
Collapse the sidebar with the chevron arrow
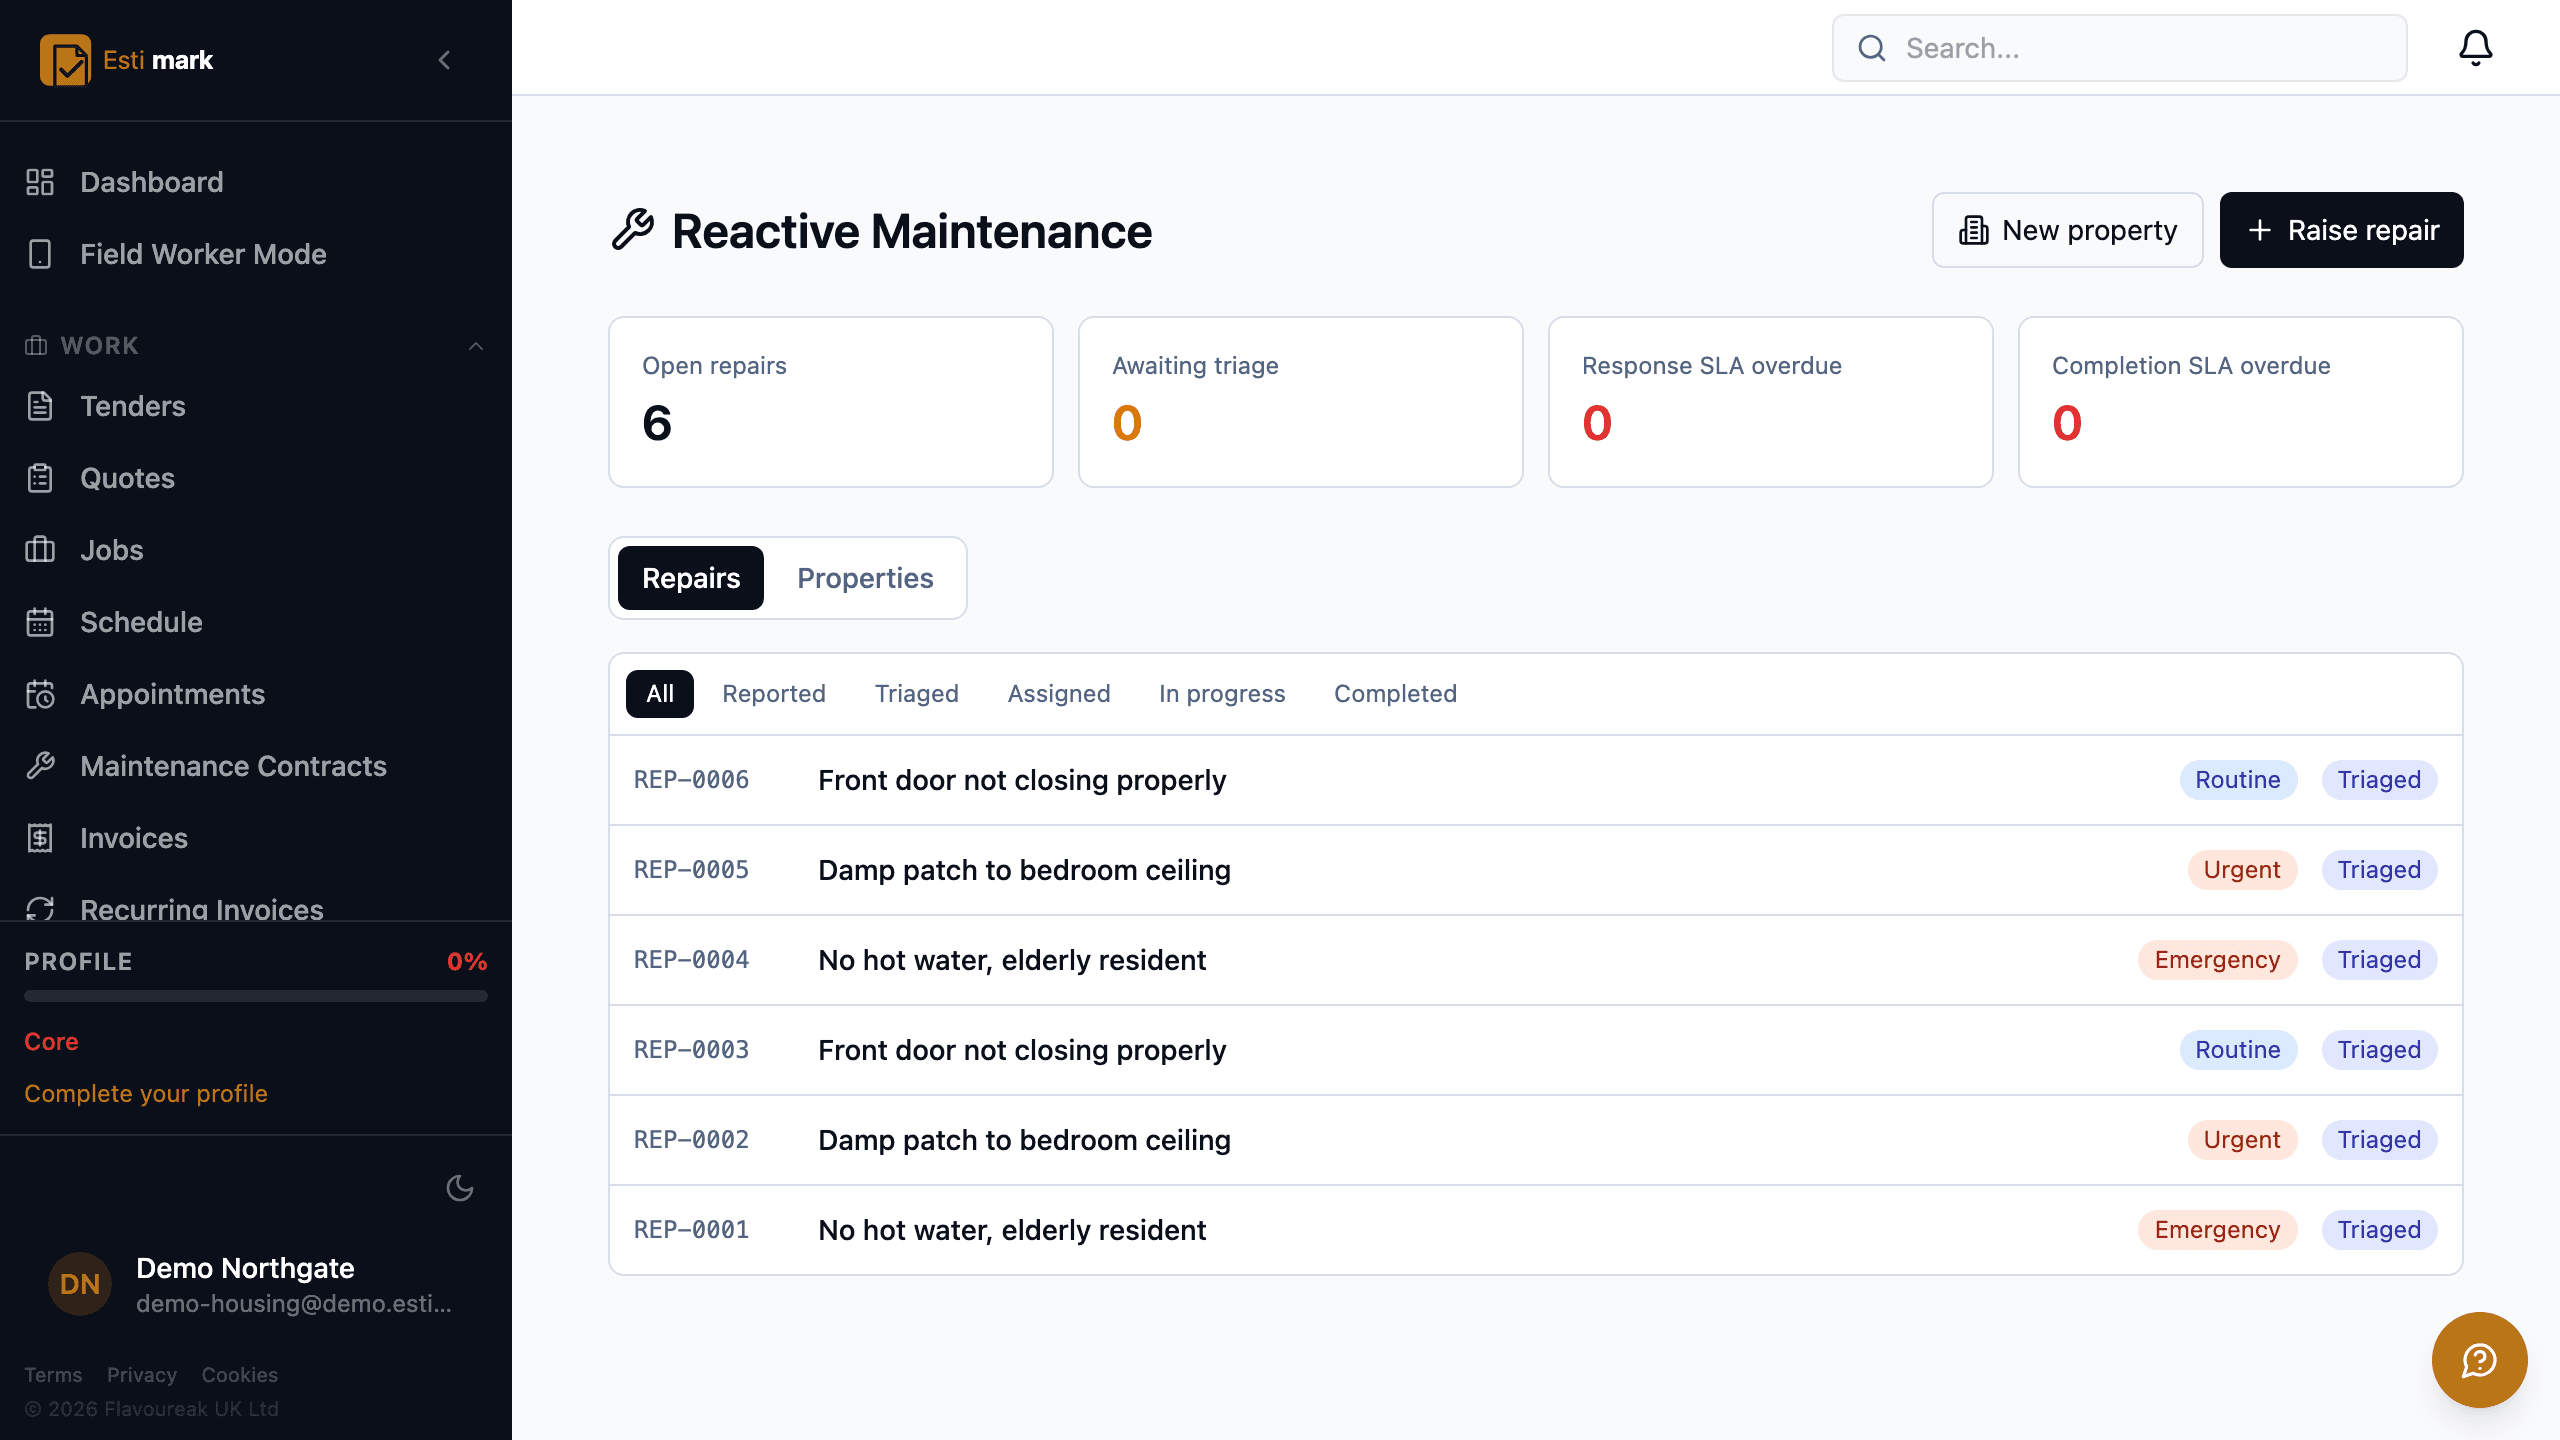coord(445,60)
